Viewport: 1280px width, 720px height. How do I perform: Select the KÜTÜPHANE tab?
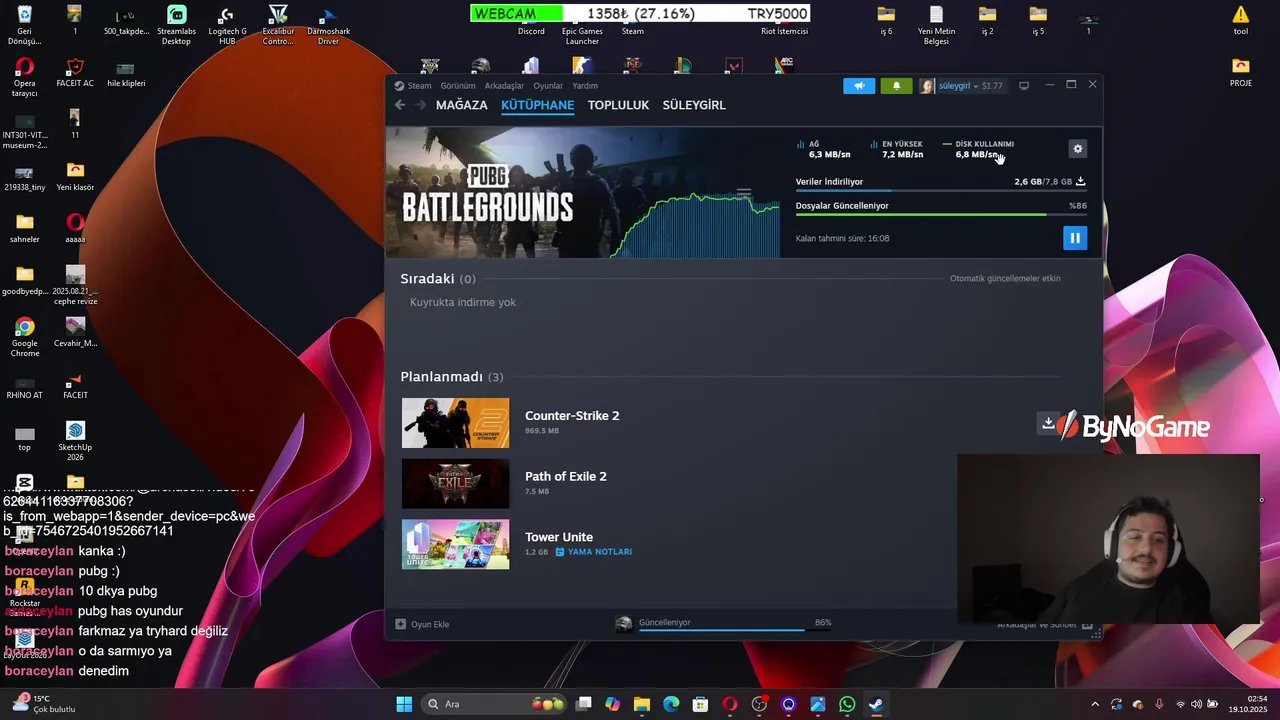[537, 105]
